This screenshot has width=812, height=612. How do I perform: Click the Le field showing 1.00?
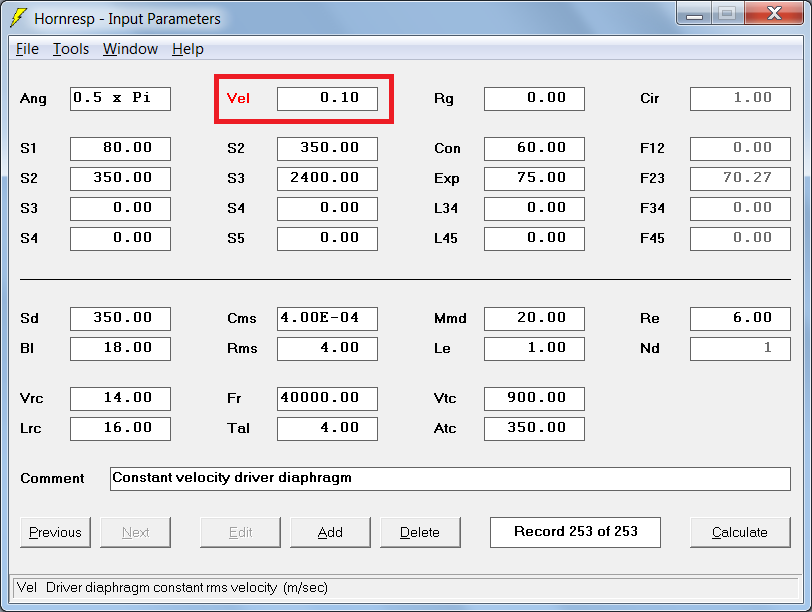534,348
